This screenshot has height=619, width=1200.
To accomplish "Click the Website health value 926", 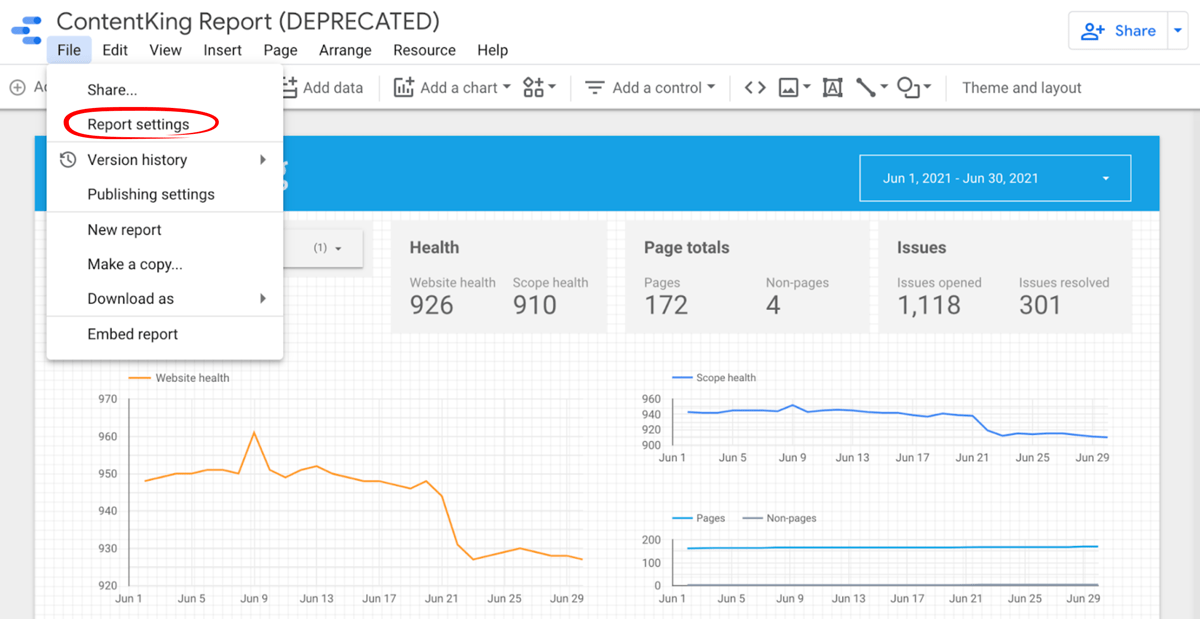I will pos(432,305).
